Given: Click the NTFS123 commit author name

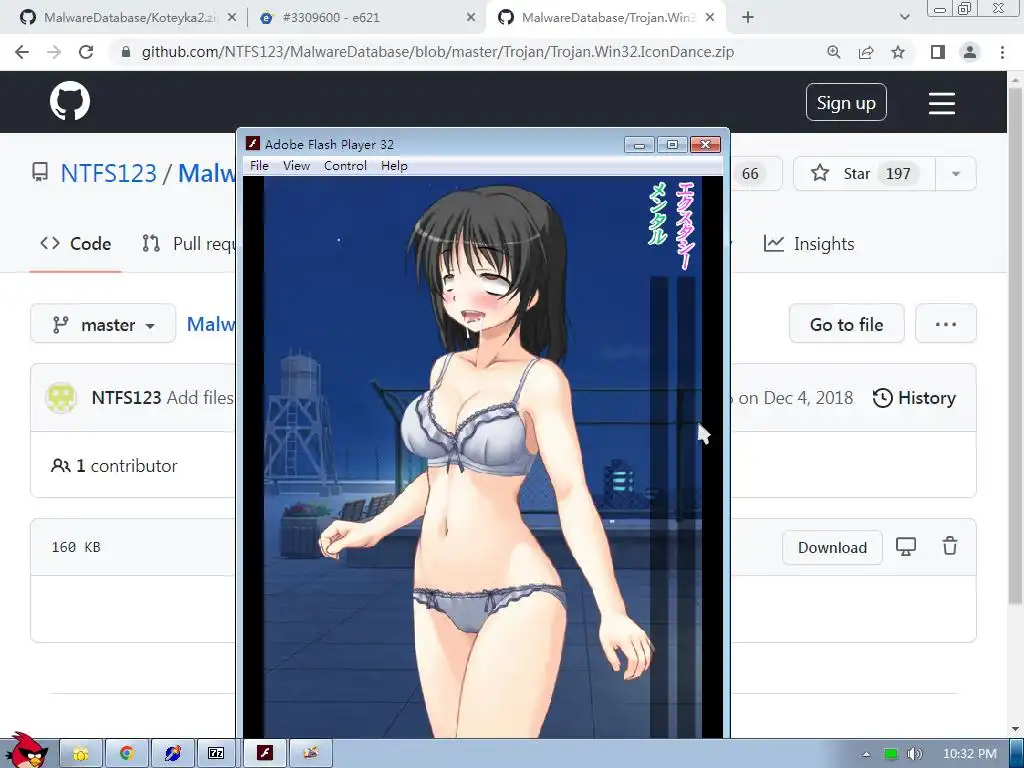Looking at the screenshot, I should click(x=126, y=398).
